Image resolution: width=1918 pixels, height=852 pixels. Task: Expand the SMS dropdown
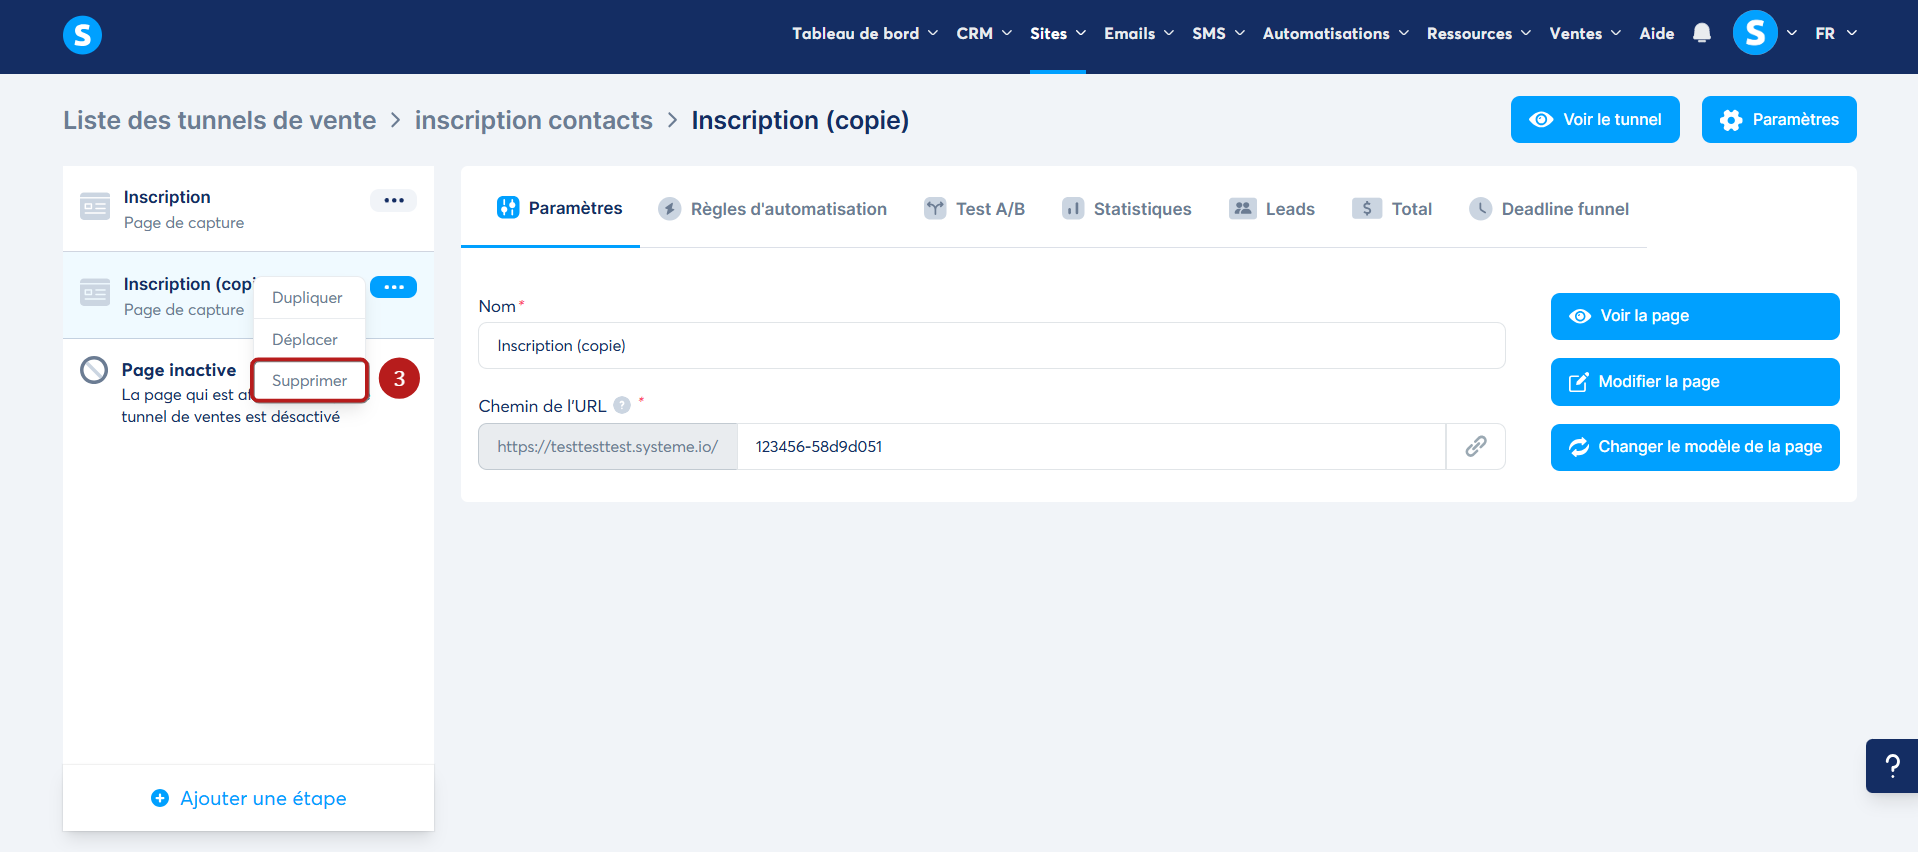click(x=1218, y=33)
